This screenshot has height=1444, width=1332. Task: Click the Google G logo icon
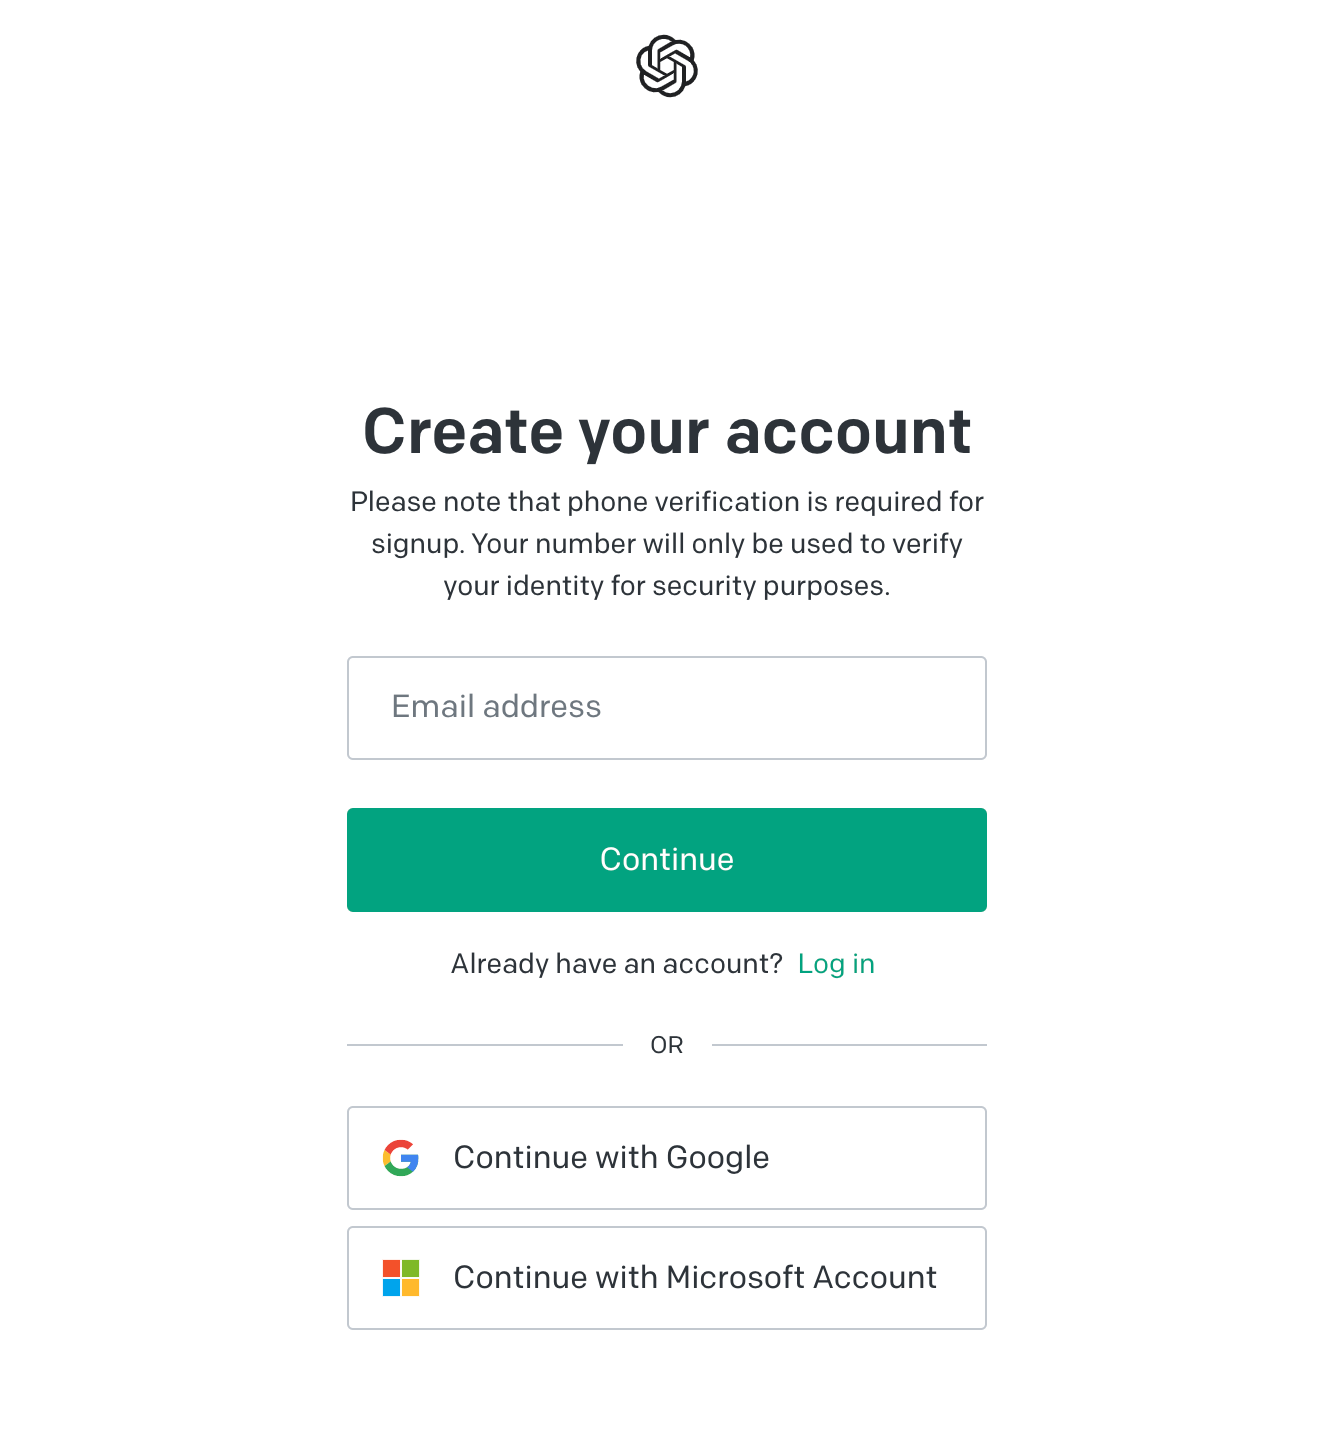[x=401, y=1158]
